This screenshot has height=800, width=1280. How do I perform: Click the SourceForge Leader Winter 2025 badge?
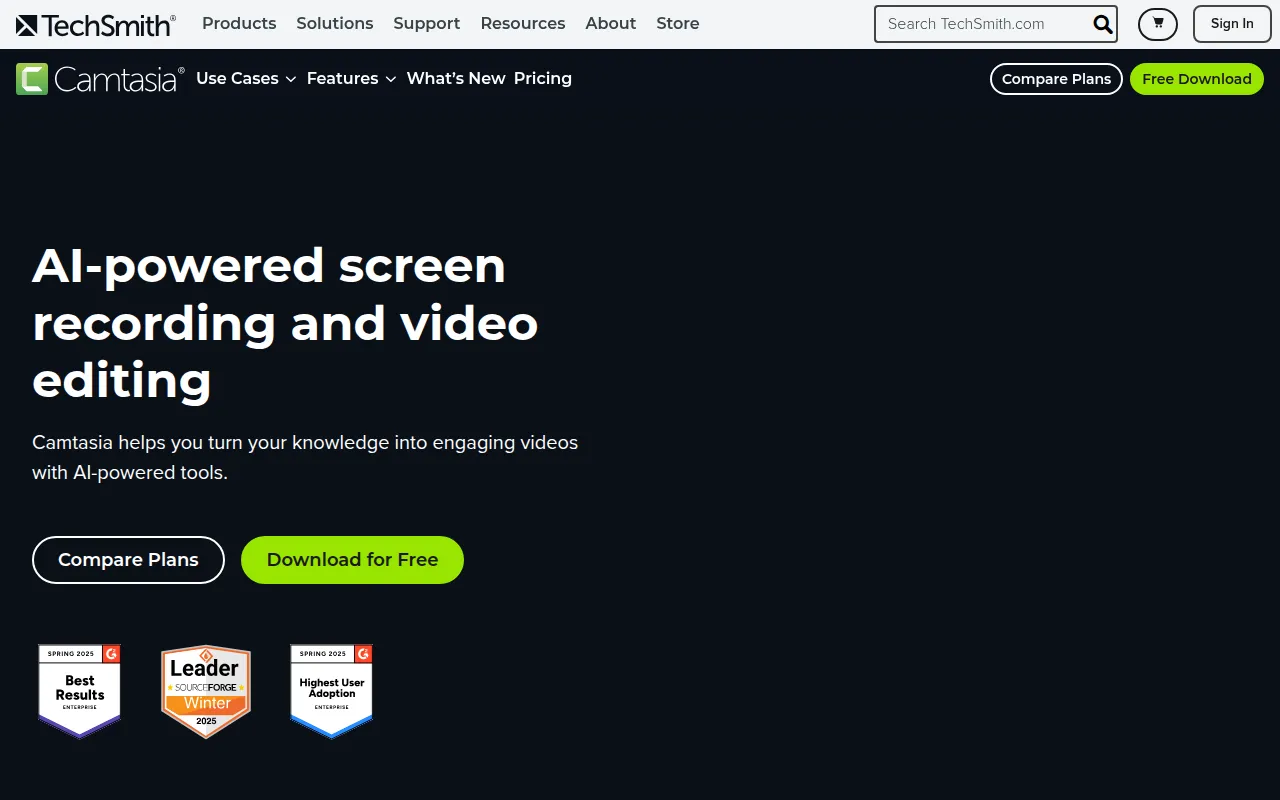205,691
